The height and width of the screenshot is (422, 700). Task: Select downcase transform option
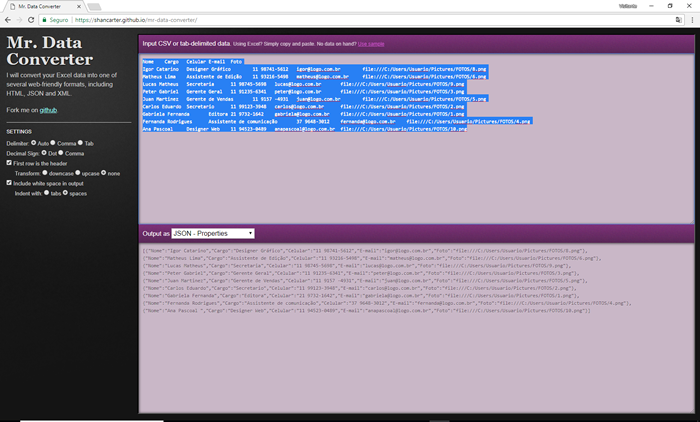45,173
